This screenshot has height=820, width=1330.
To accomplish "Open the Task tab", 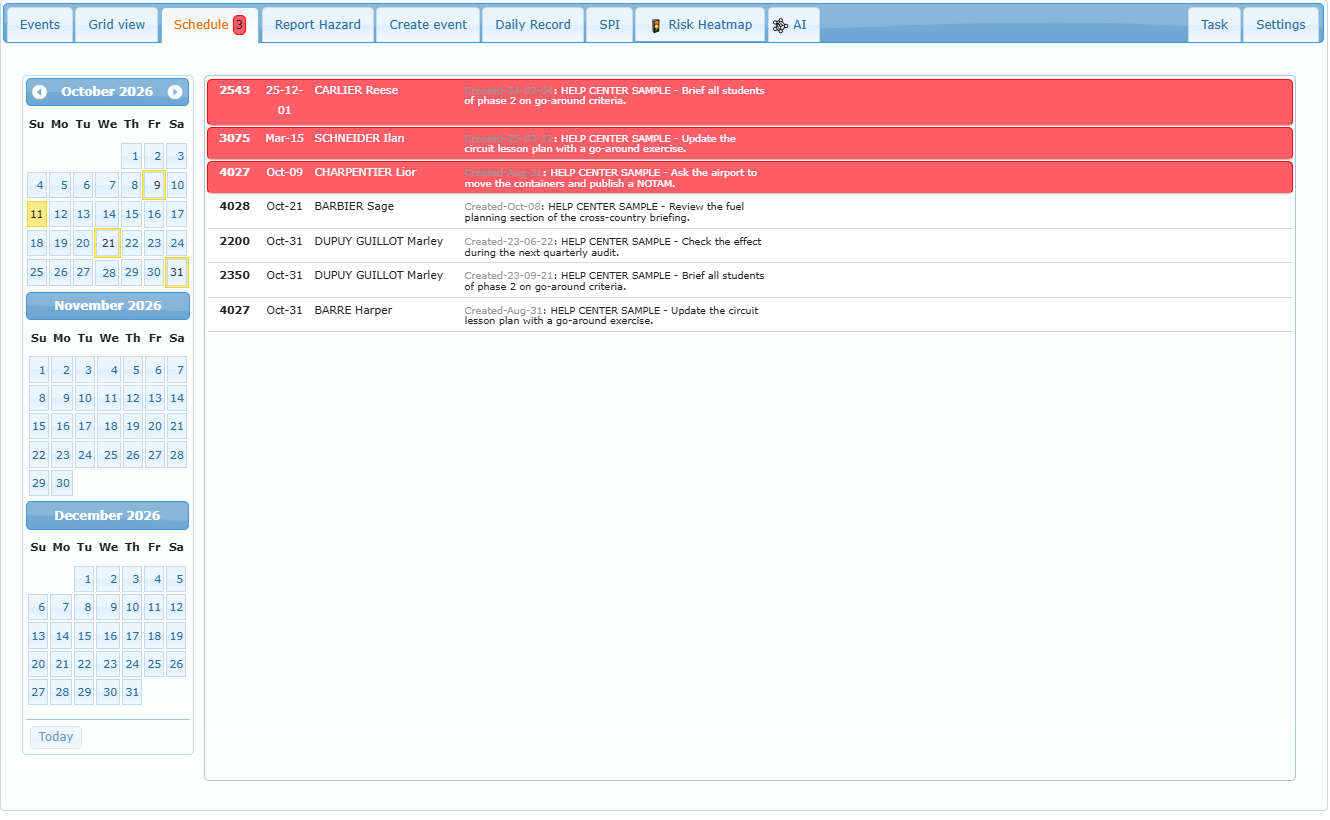I will click(x=1215, y=25).
